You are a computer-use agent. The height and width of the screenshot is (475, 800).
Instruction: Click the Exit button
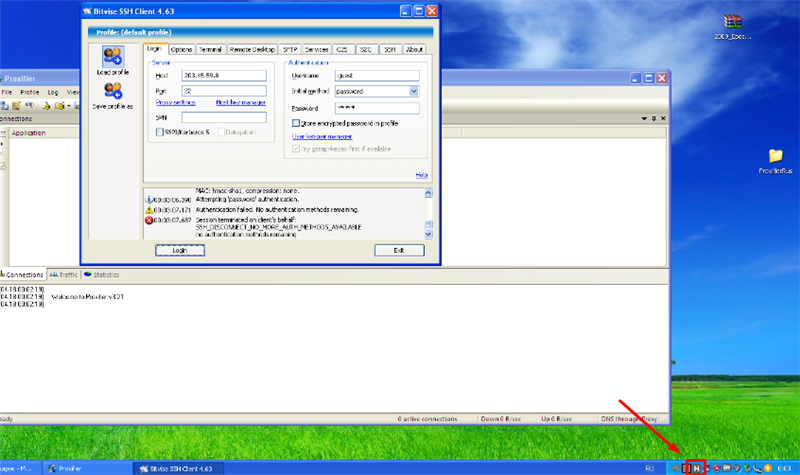coord(399,251)
